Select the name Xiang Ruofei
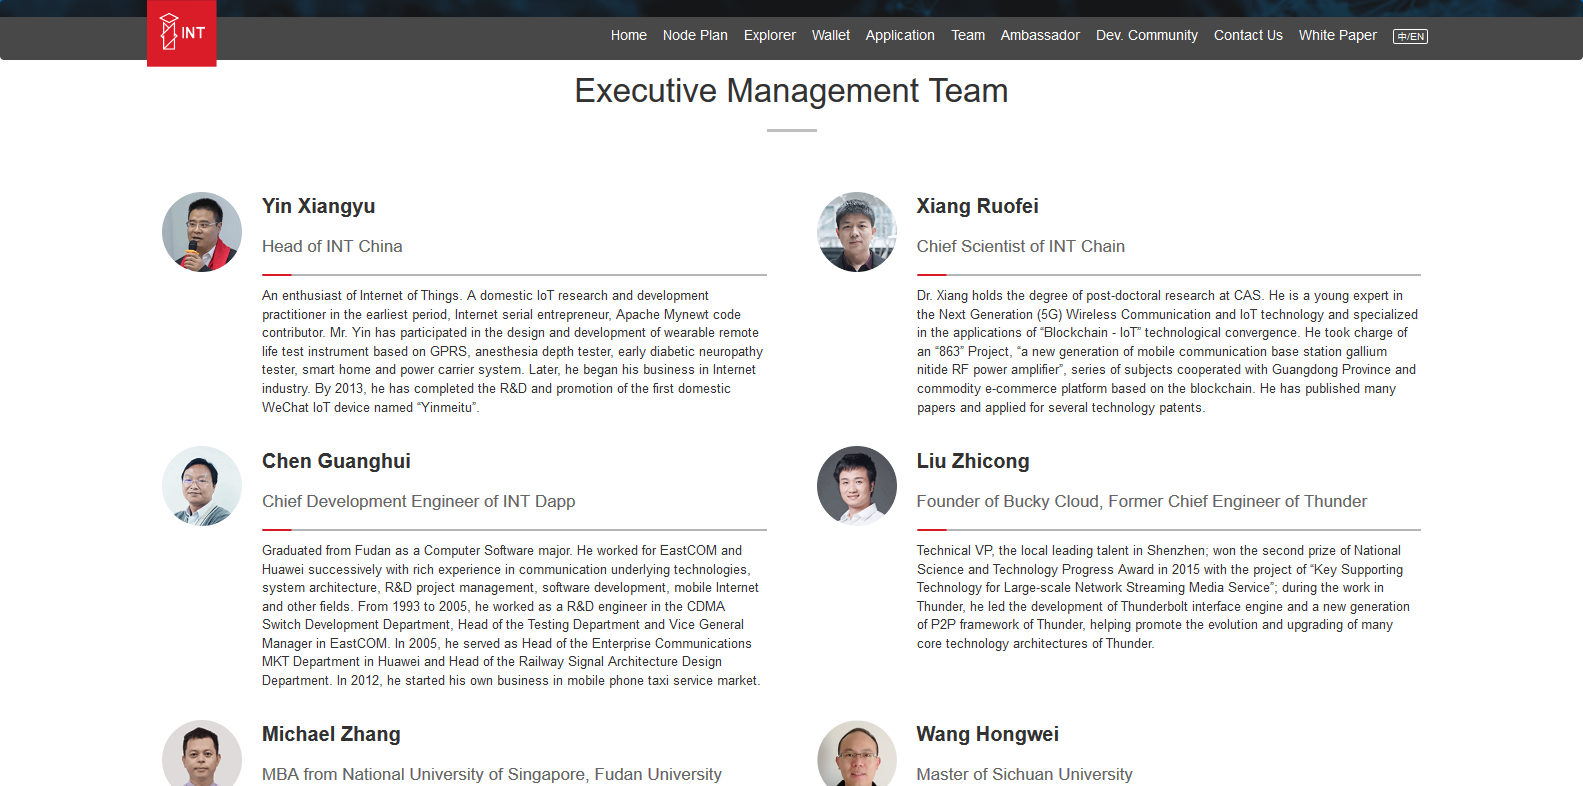 (x=978, y=206)
